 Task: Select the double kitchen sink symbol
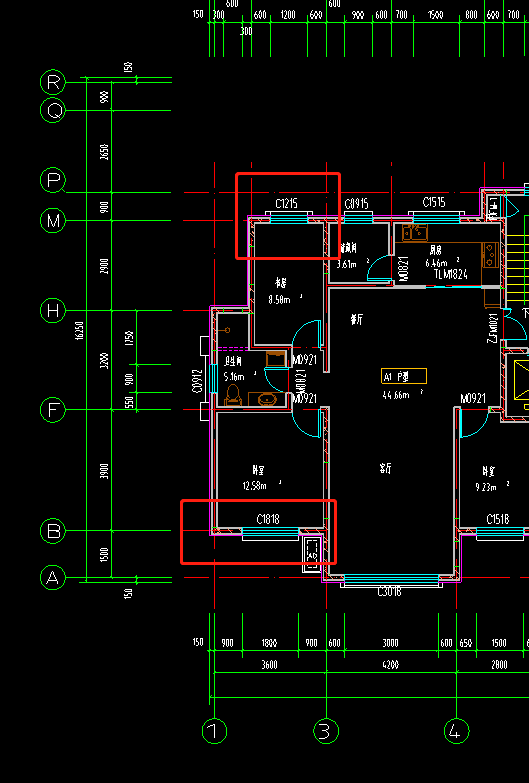pos(415,233)
